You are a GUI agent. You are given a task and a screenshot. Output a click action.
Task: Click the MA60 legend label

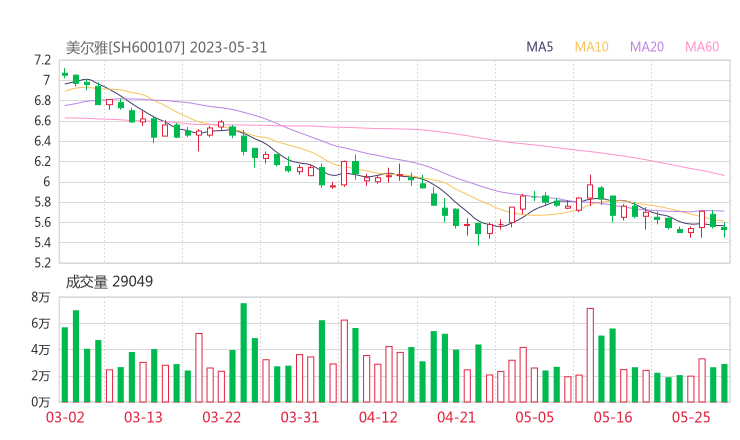[702, 47]
